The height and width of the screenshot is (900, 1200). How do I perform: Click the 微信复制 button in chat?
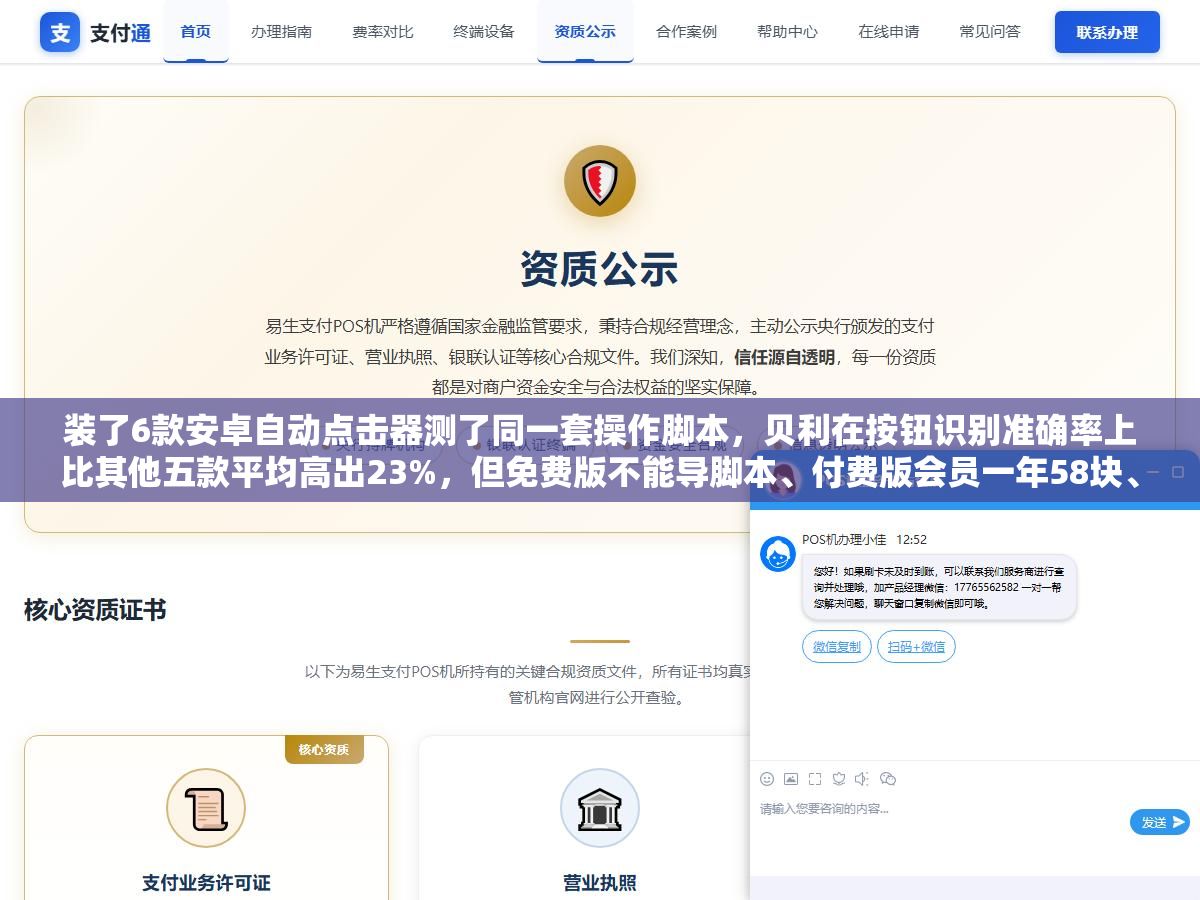coord(837,647)
